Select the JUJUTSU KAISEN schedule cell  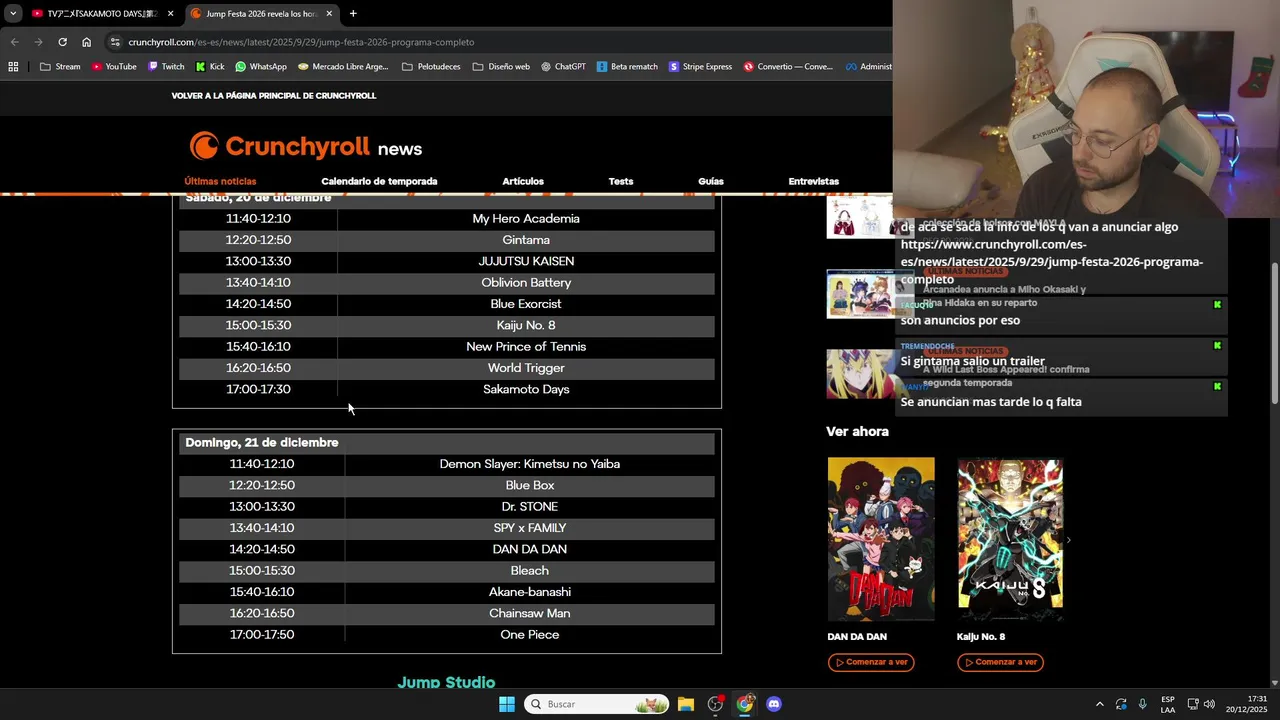[526, 261]
